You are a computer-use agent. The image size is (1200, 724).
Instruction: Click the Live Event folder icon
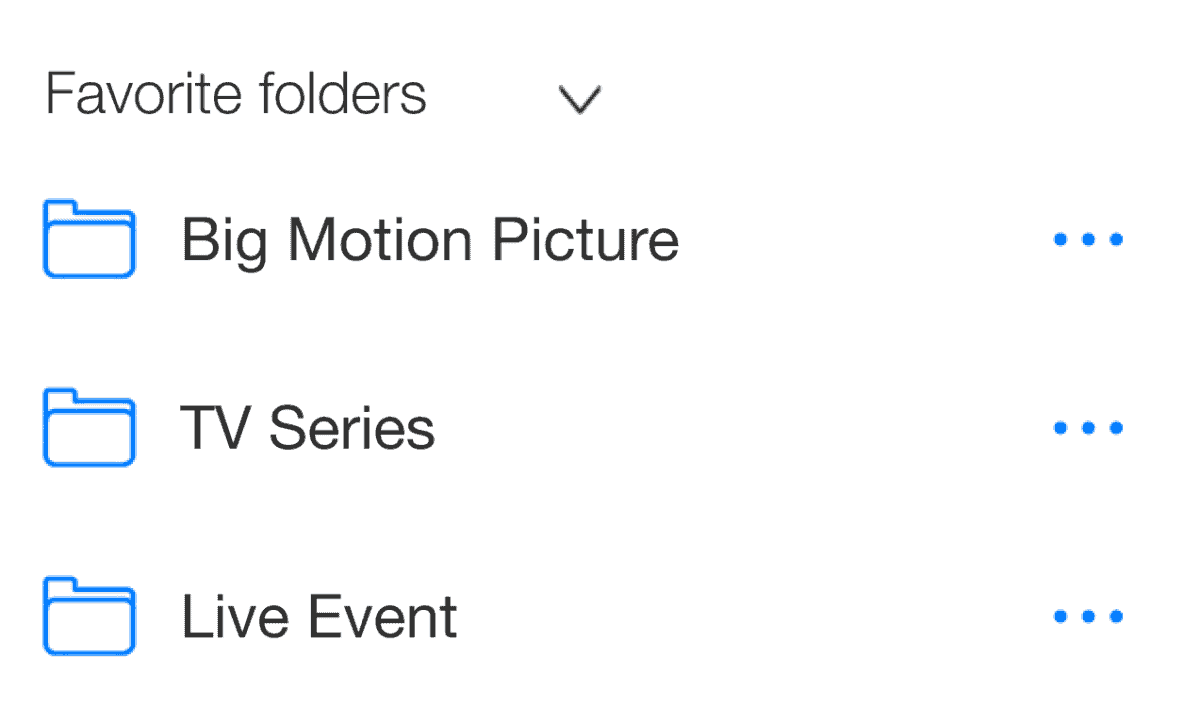pyautogui.click(x=88, y=616)
